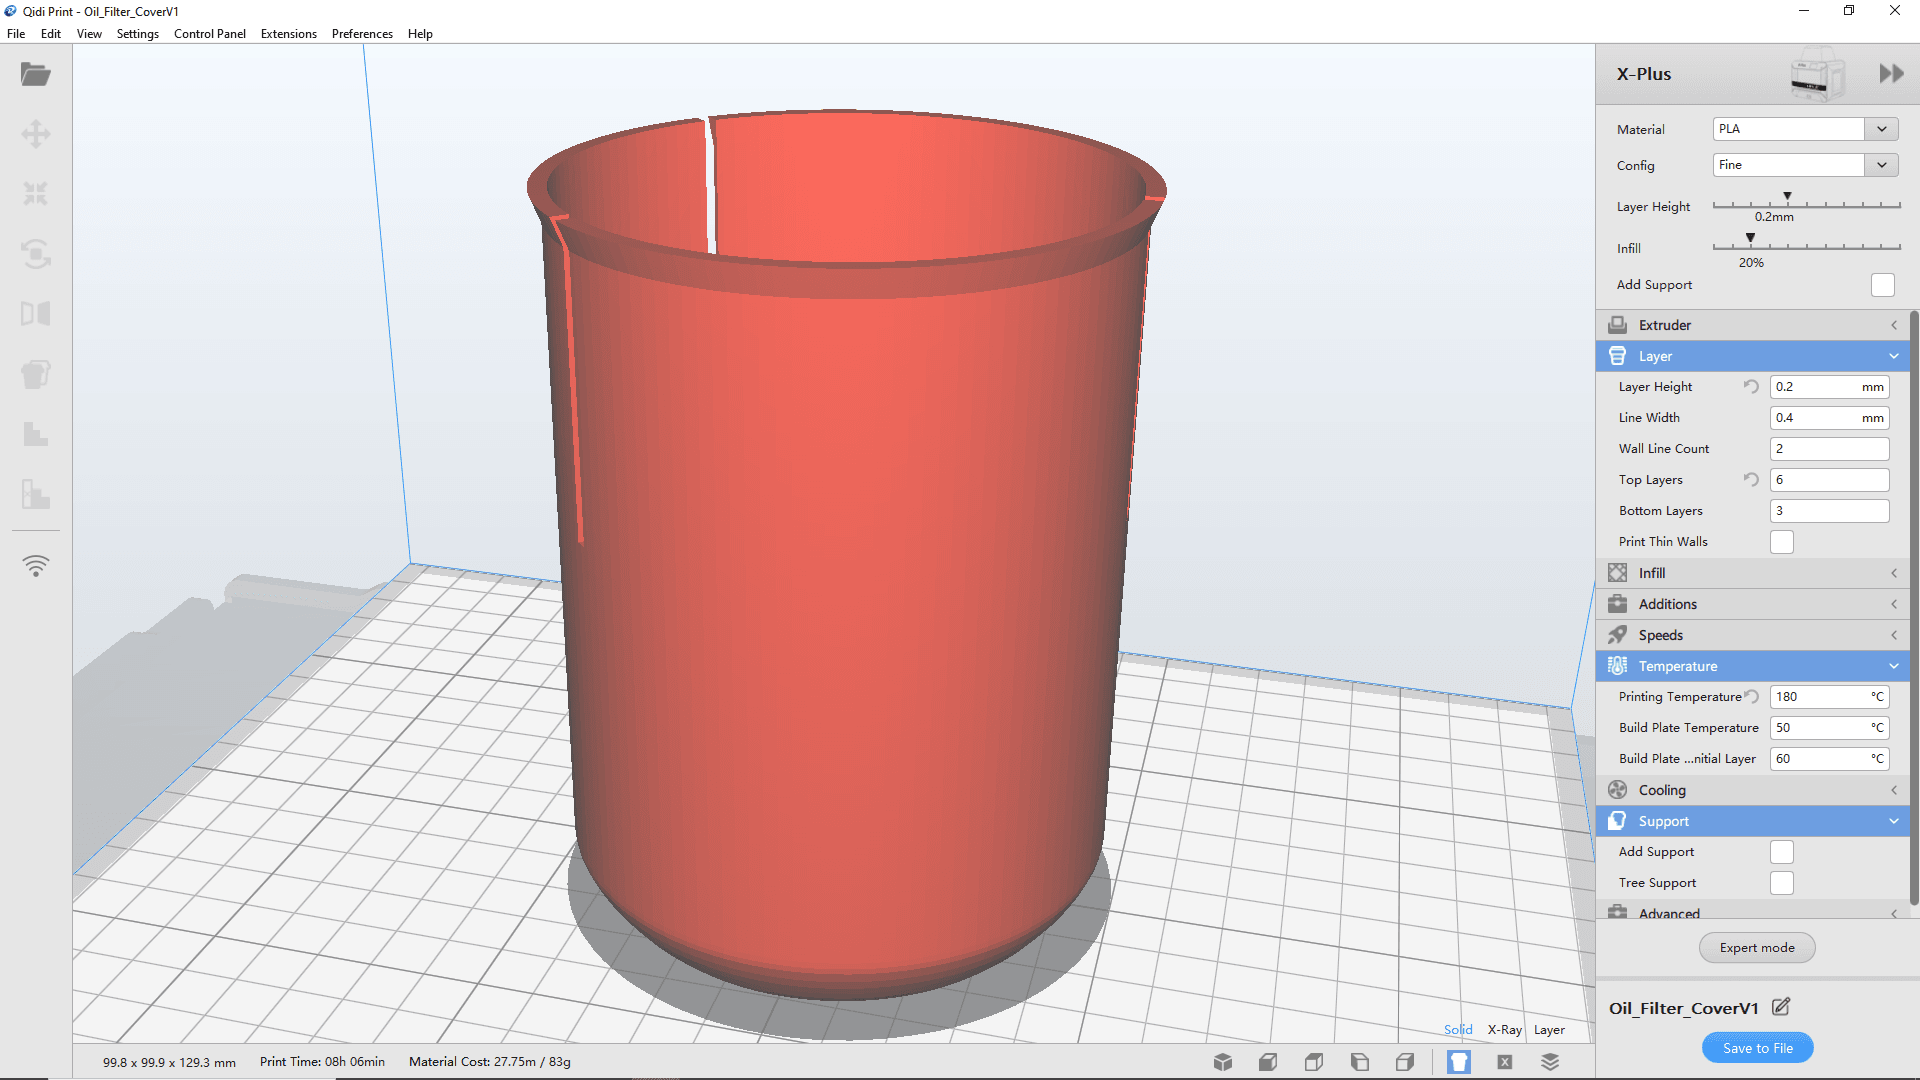
Task: Open the Control Panel menu
Action: coord(210,34)
